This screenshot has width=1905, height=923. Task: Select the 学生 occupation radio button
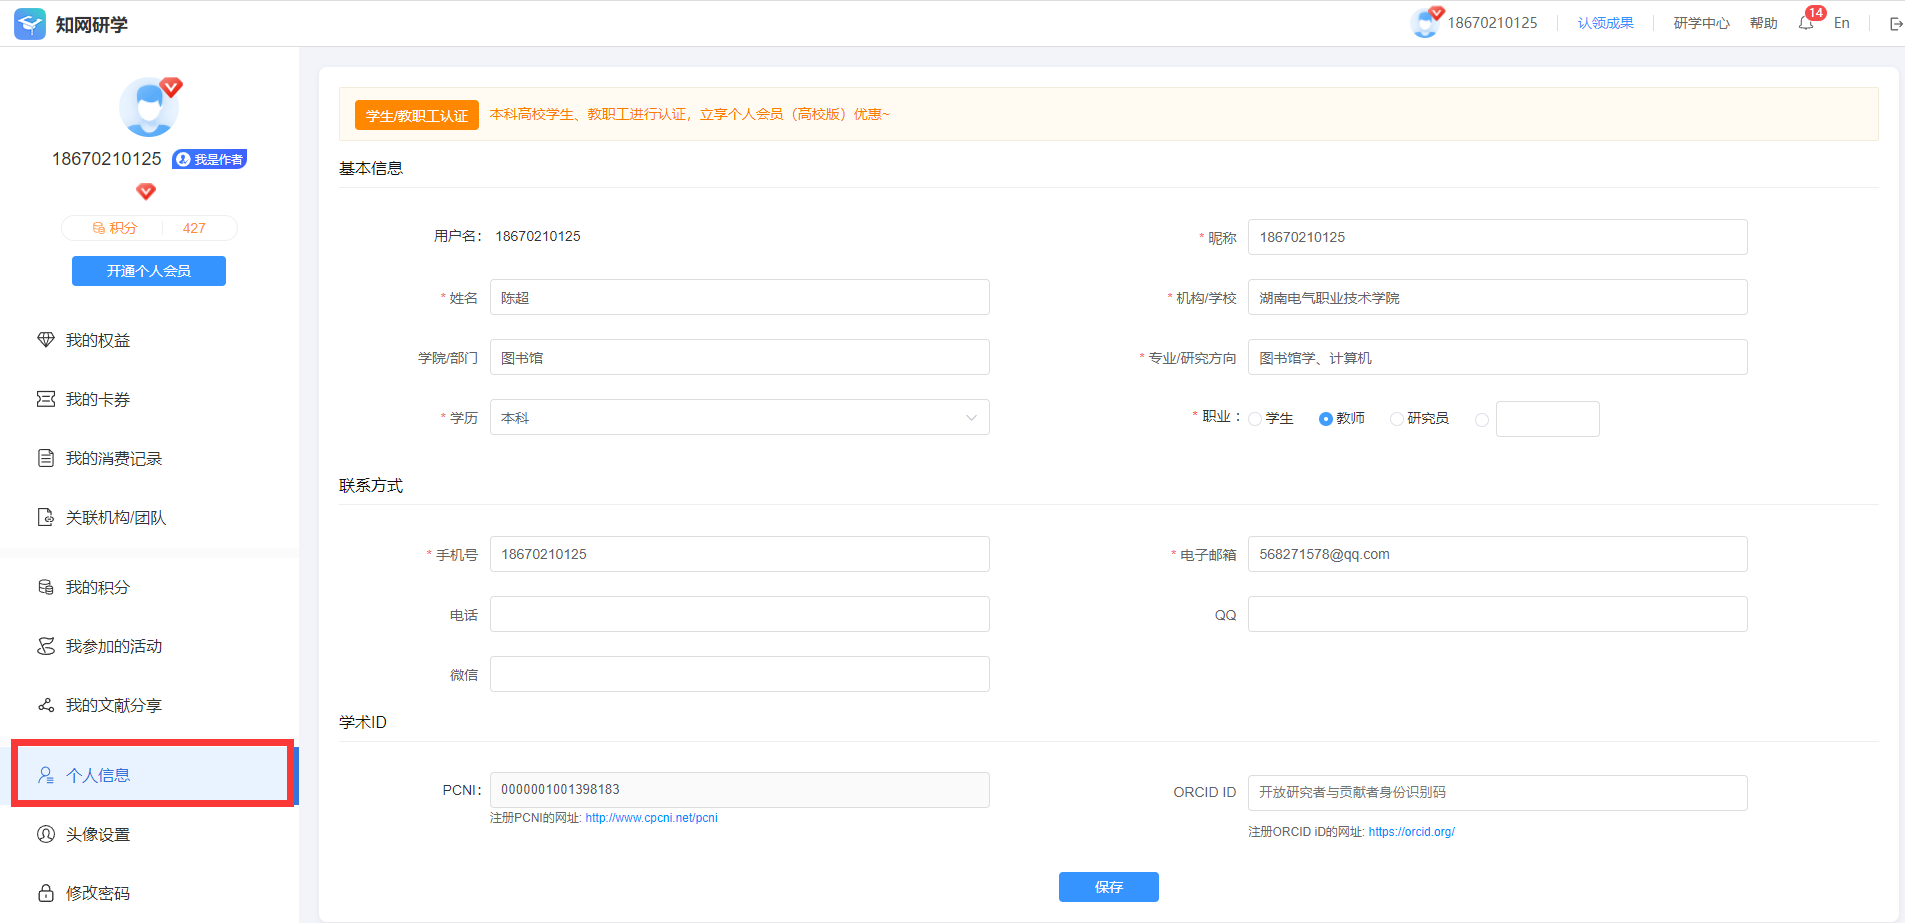(1255, 419)
